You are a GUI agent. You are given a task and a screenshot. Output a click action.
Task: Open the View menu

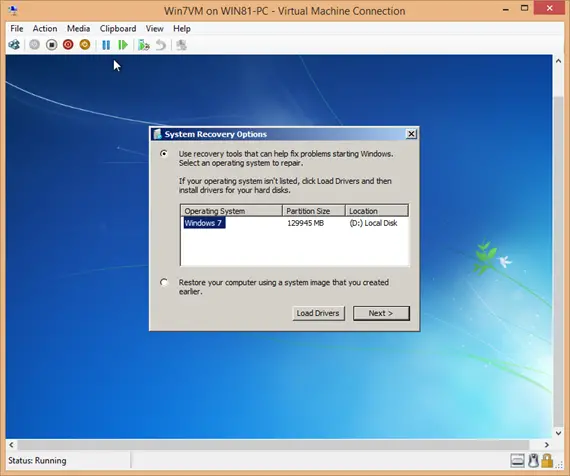(x=154, y=28)
